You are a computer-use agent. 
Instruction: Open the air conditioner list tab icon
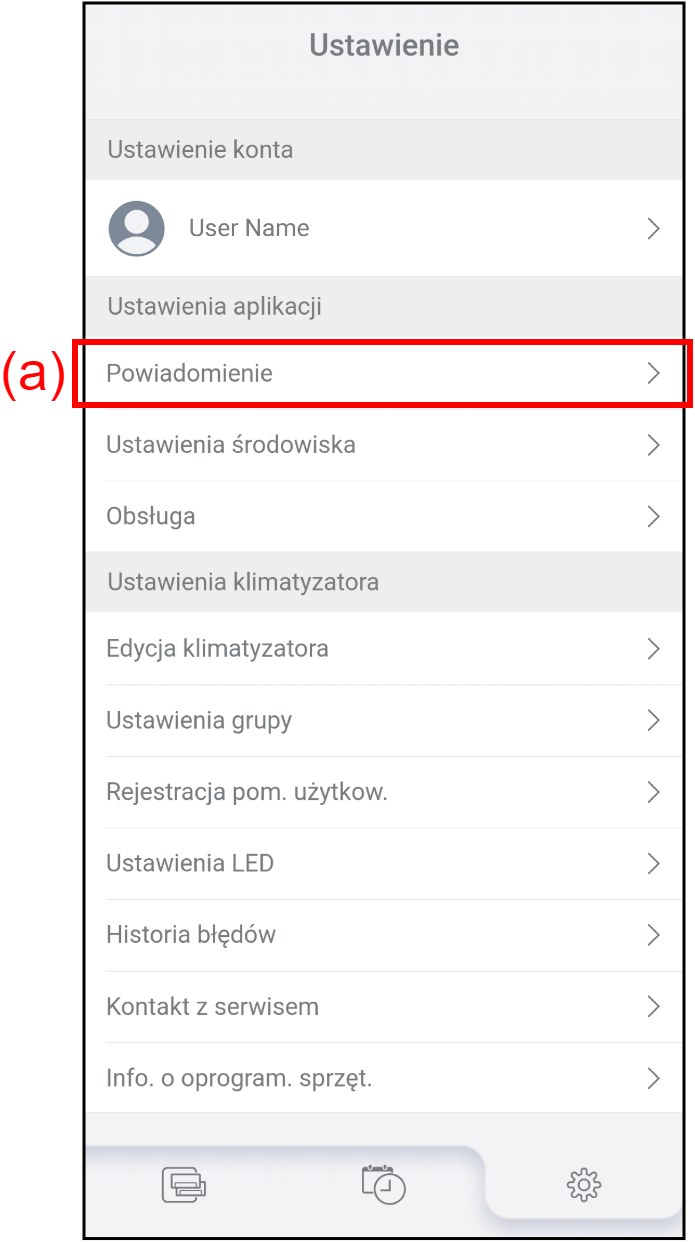[x=184, y=1185]
